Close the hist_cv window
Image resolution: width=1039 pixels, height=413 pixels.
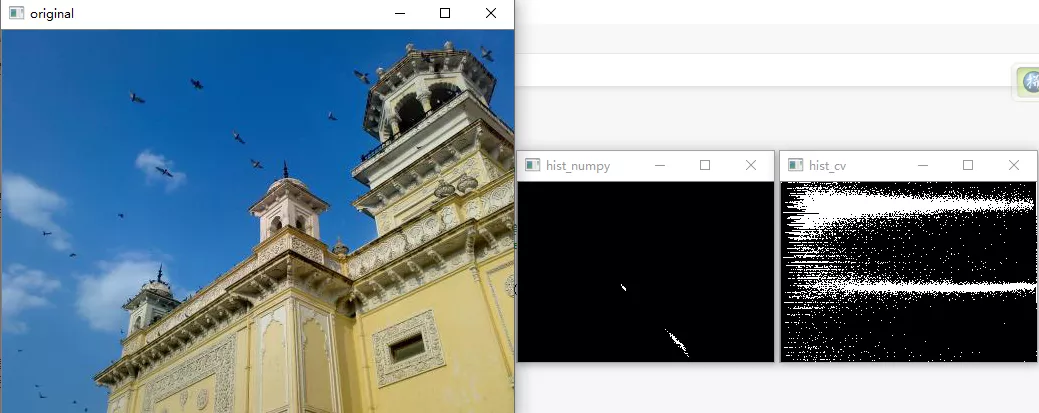(1014, 165)
